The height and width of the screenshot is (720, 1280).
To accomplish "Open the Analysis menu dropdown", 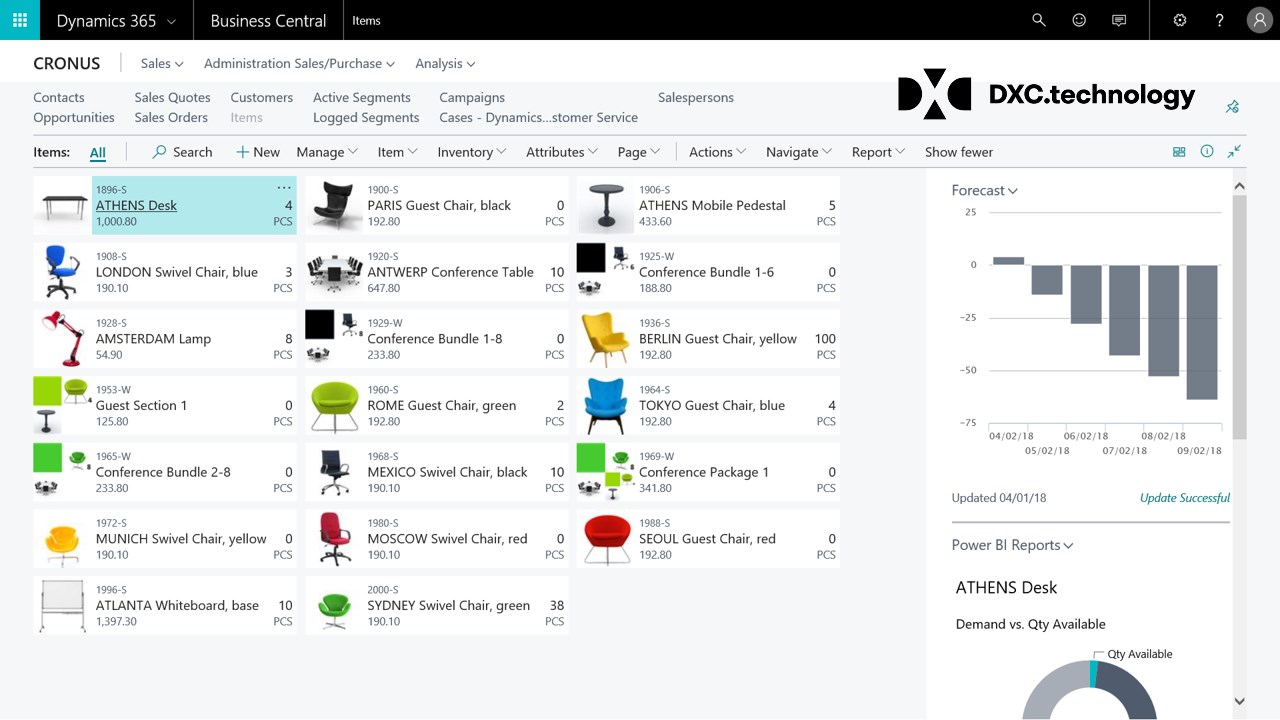I will click(445, 63).
